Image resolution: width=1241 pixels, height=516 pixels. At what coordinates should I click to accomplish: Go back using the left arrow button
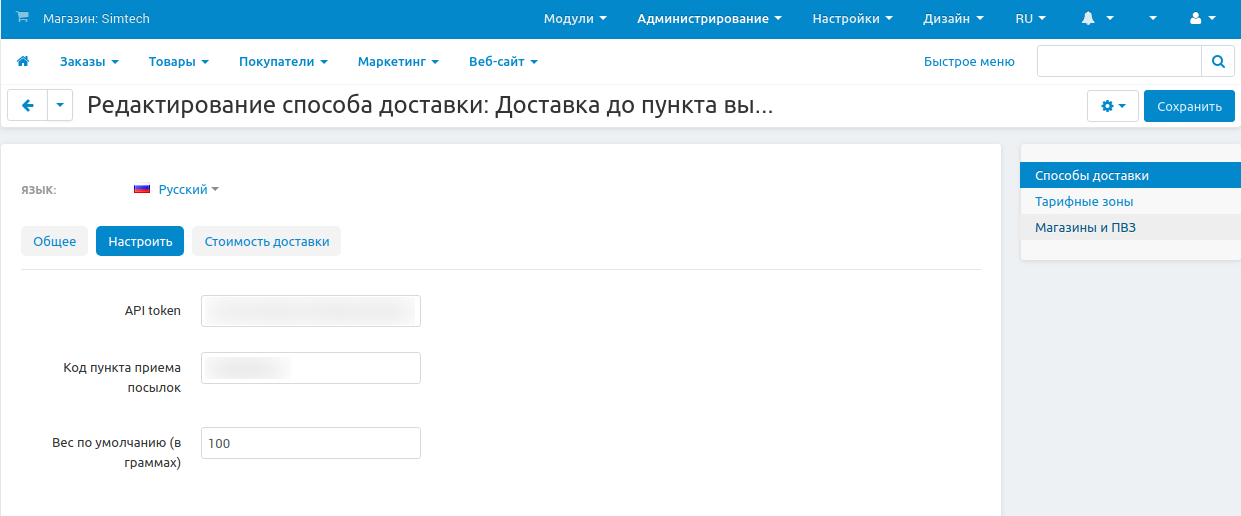(27, 106)
